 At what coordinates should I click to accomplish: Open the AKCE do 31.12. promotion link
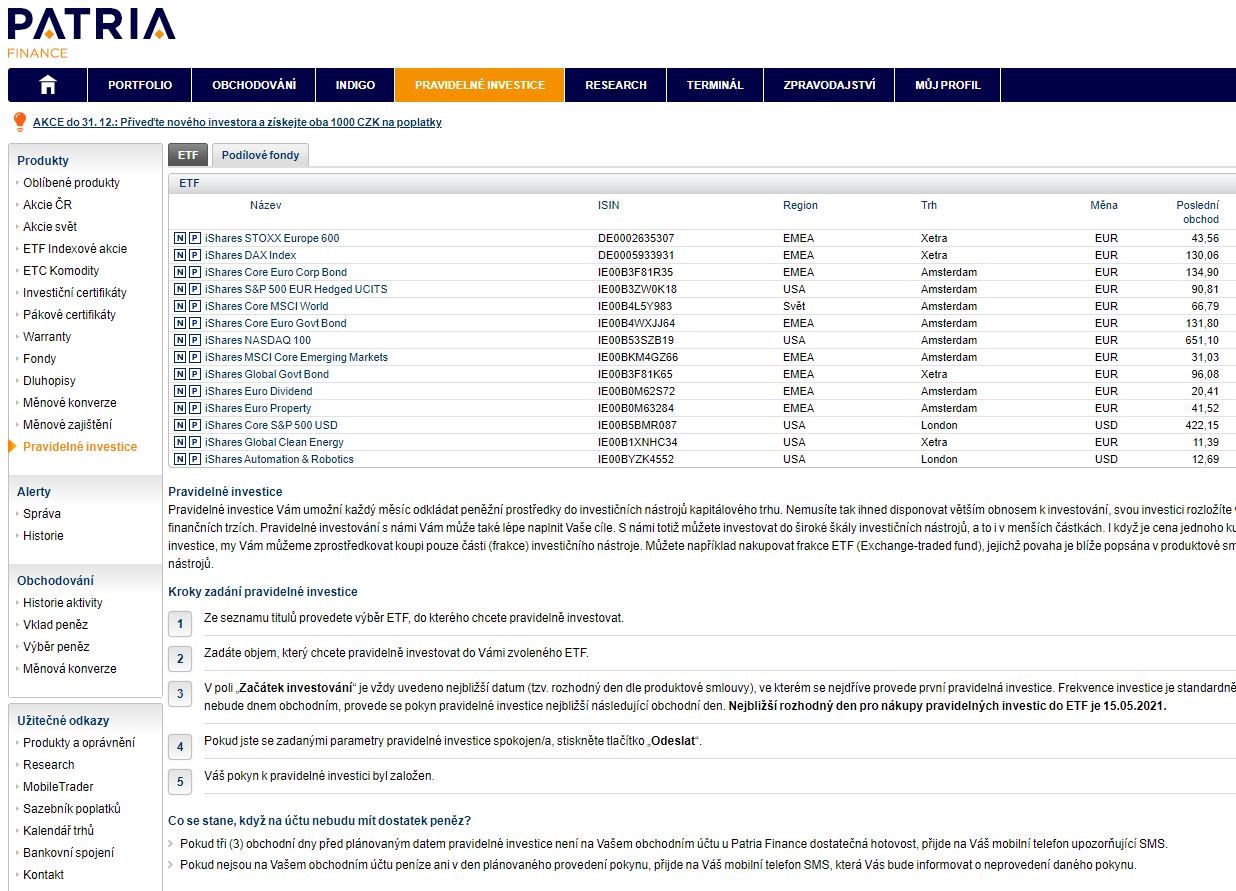pyautogui.click(x=237, y=123)
